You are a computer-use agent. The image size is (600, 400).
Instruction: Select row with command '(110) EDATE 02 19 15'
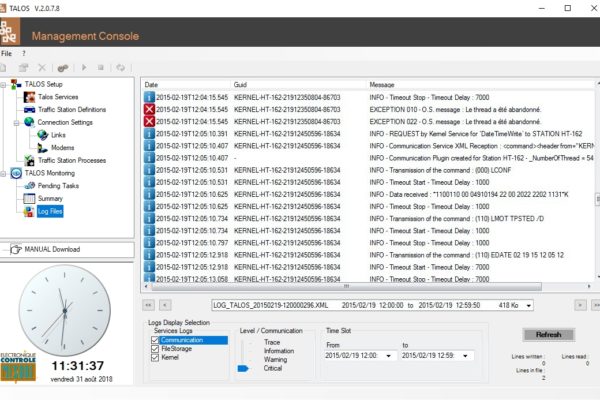tap(369, 255)
